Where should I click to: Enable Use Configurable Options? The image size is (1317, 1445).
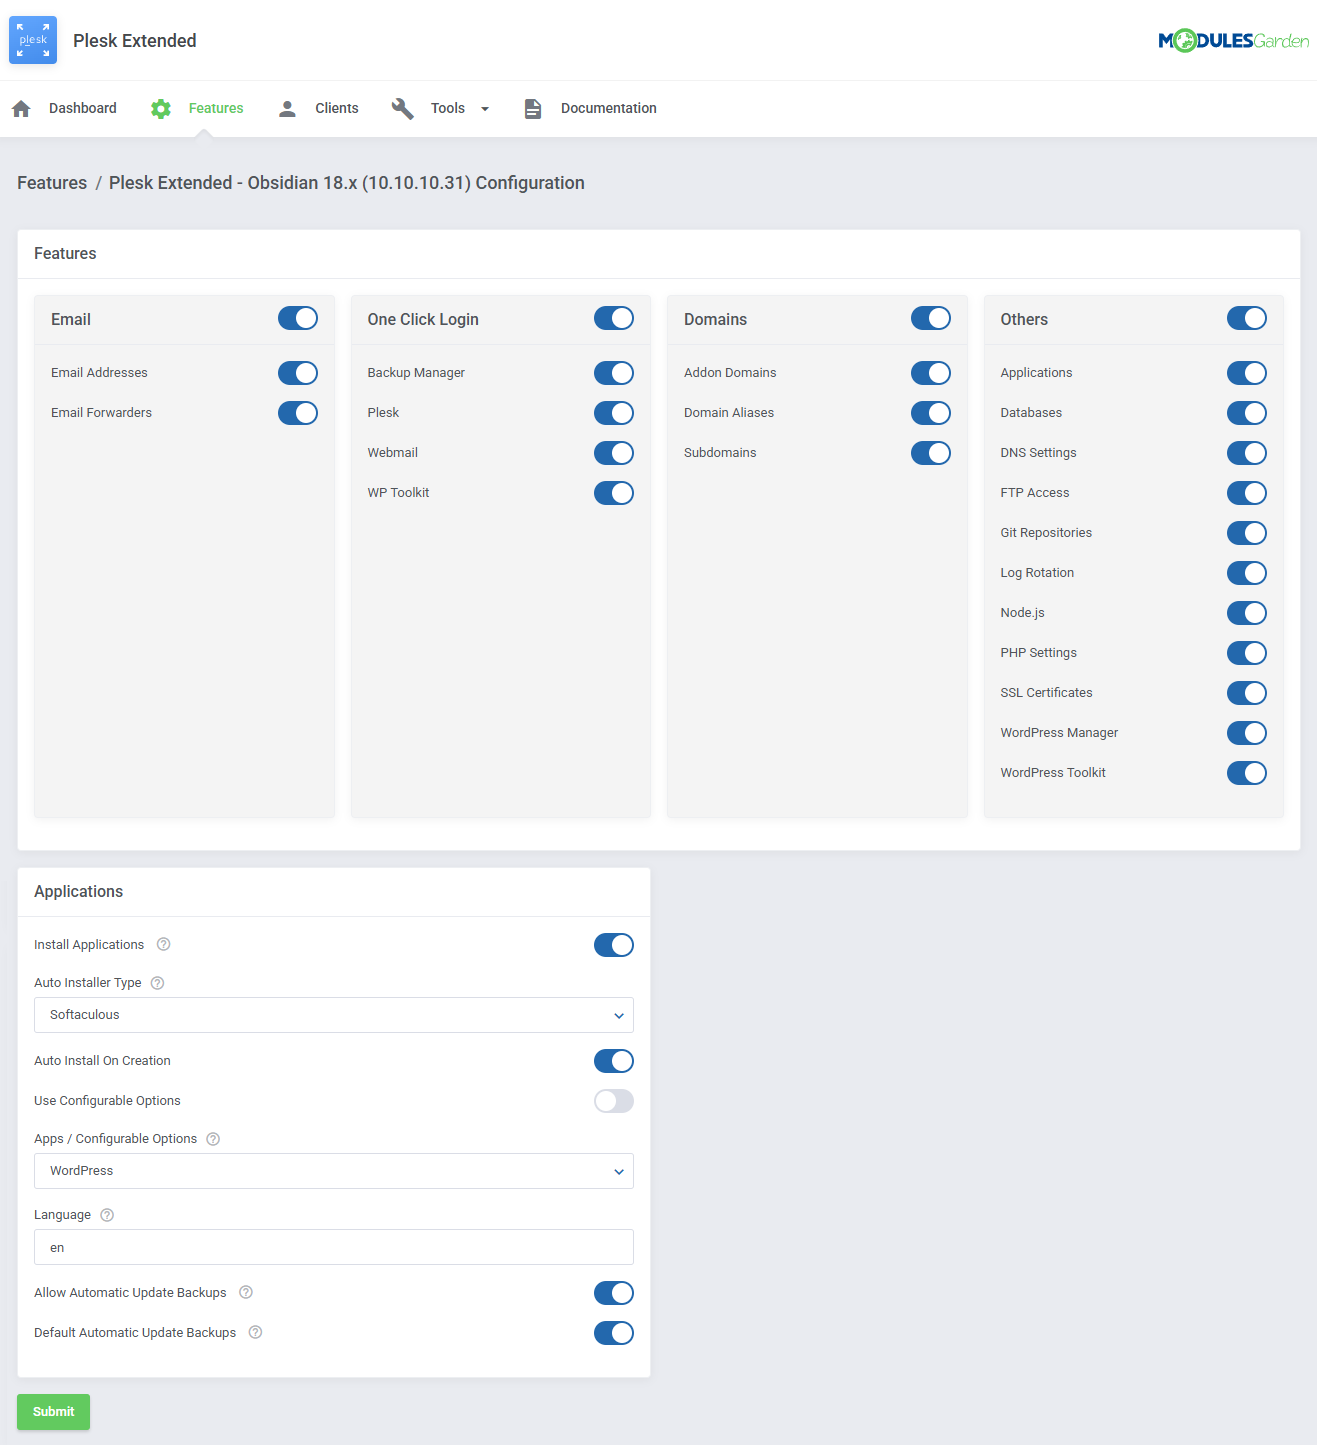click(x=613, y=1100)
